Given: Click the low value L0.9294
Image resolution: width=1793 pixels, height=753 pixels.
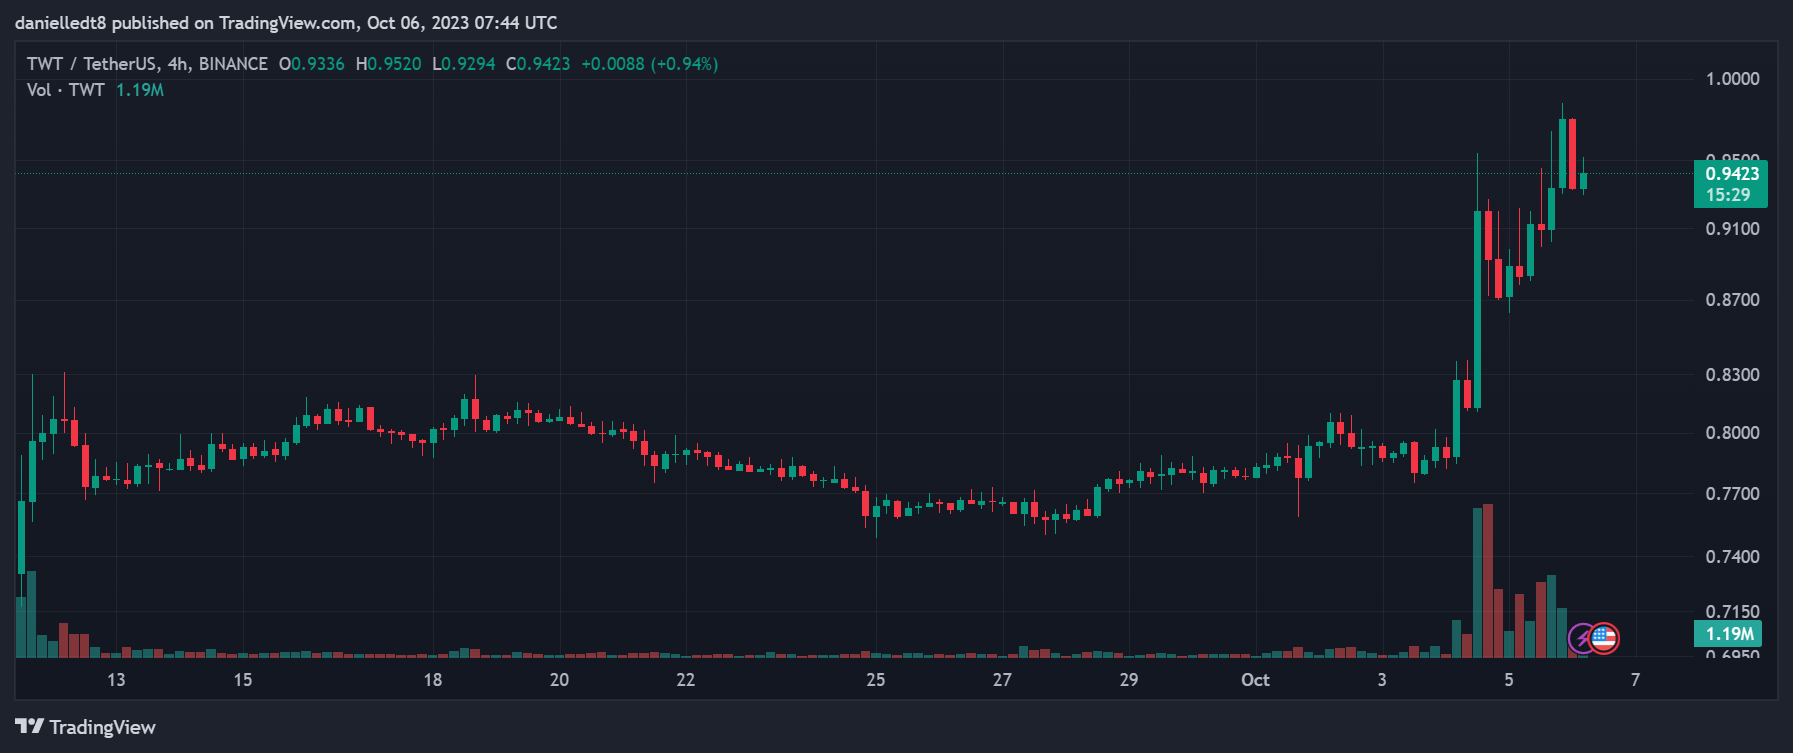Looking at the screenshot, I should (x=464, y=64).
